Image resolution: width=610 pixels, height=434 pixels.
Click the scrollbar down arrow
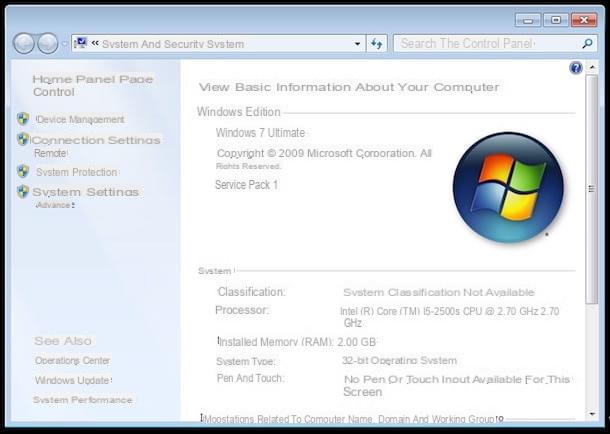(592, 414)
